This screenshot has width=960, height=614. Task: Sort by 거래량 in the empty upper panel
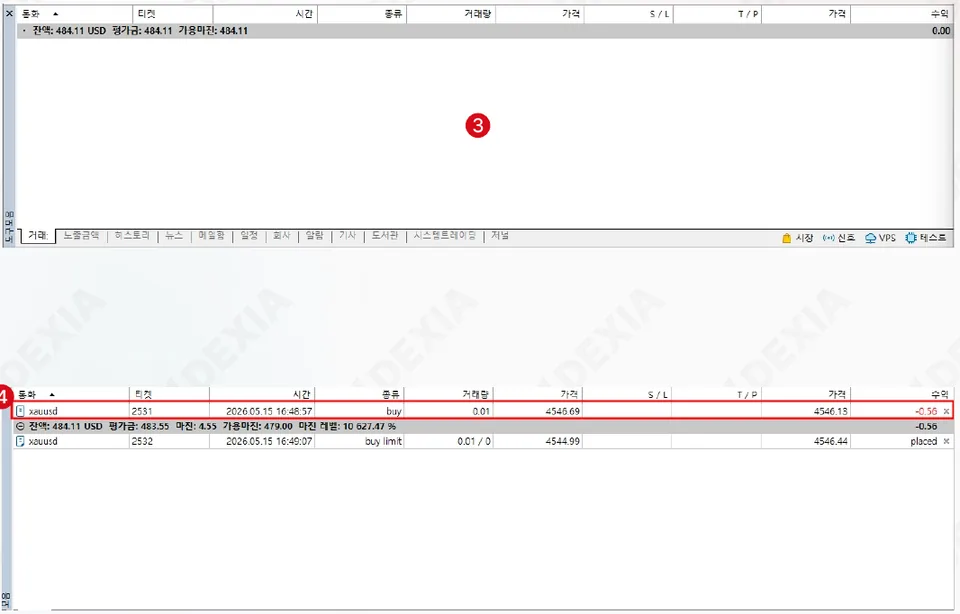(451, 13)
